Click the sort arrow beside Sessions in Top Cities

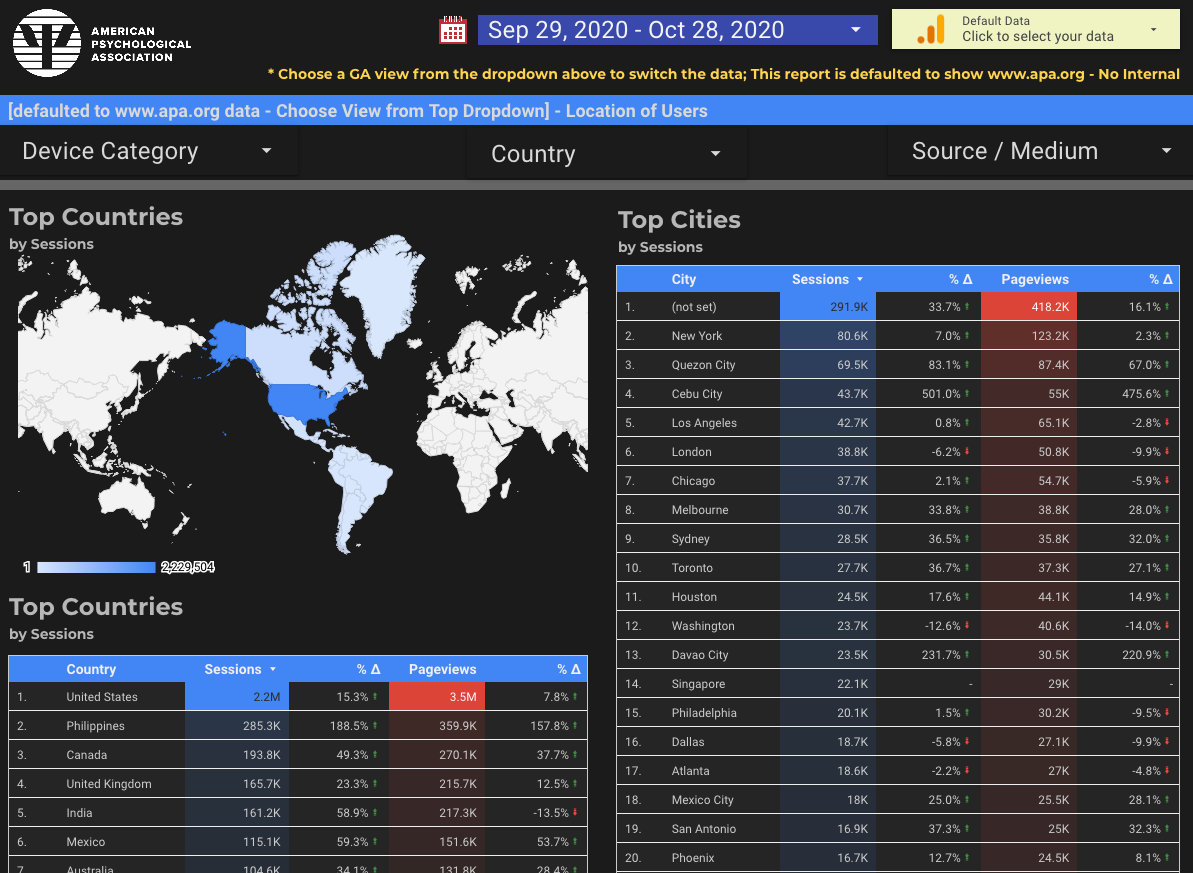click(860, 280)
